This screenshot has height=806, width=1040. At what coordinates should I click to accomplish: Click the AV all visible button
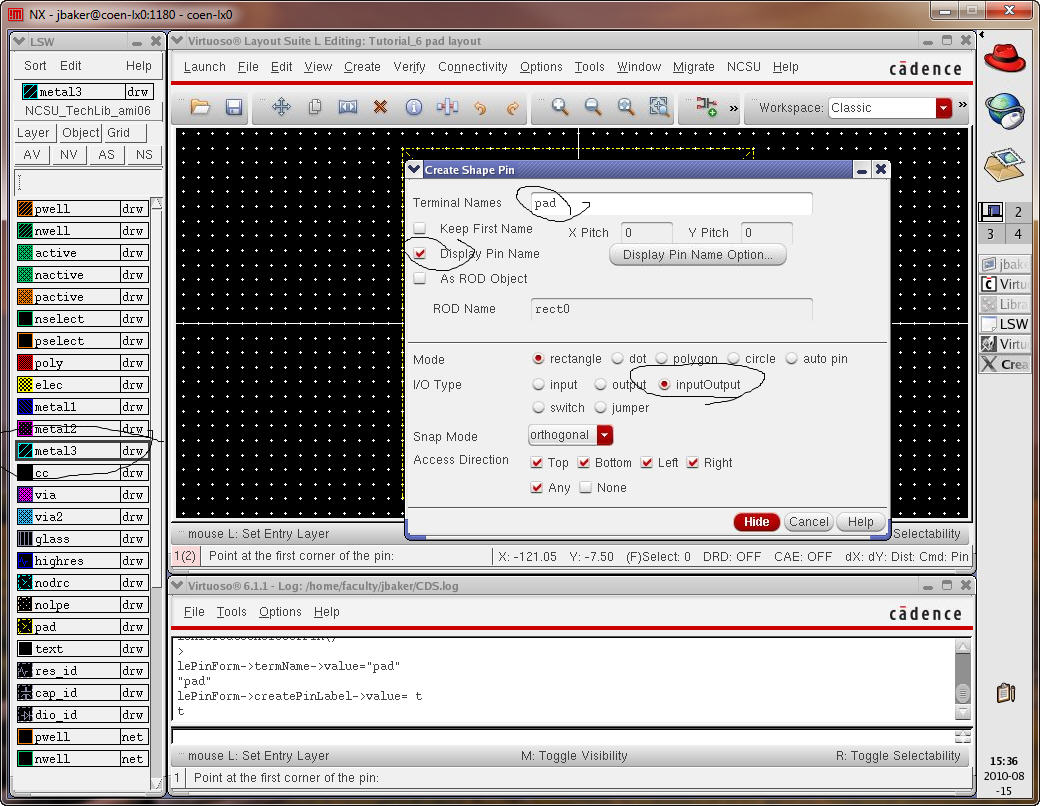pos(32,155)
